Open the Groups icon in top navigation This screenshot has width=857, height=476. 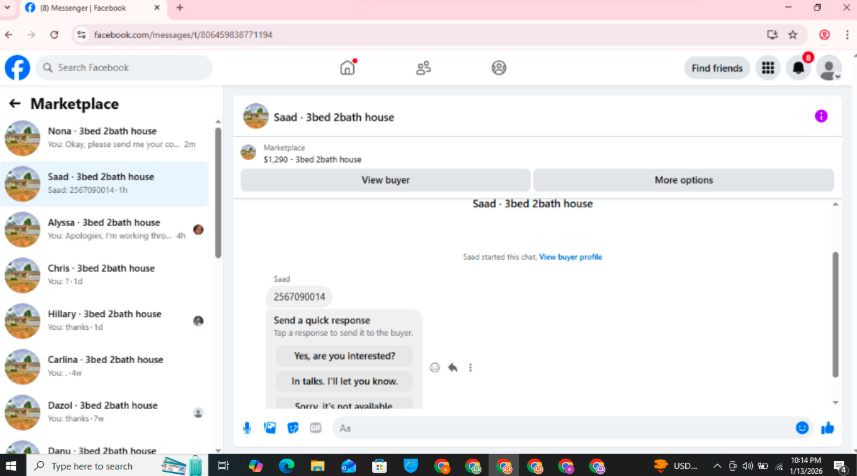coord(498,68)
